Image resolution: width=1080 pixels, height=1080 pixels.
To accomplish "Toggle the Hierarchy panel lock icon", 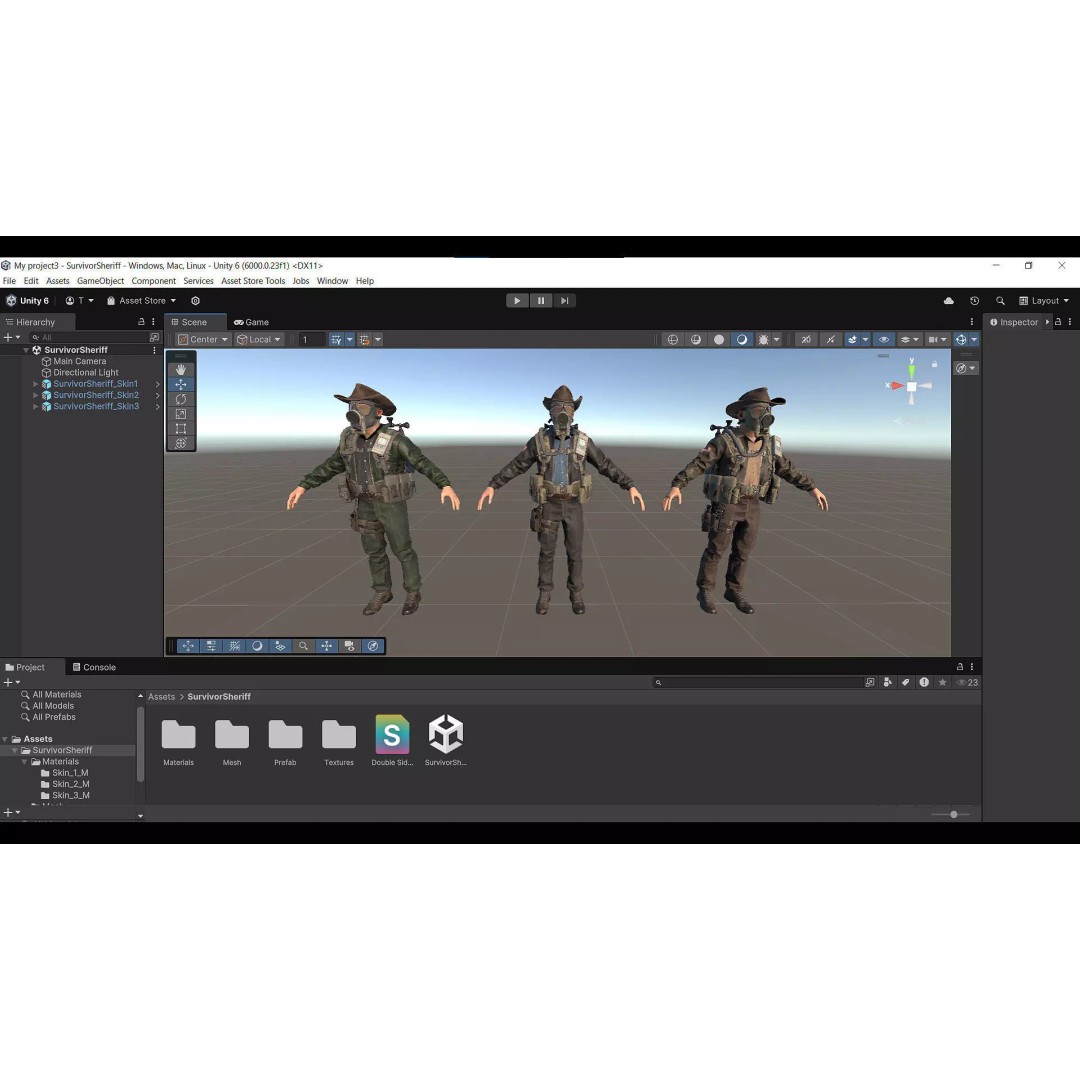I will pyautogui.click(x=141, y=322).
